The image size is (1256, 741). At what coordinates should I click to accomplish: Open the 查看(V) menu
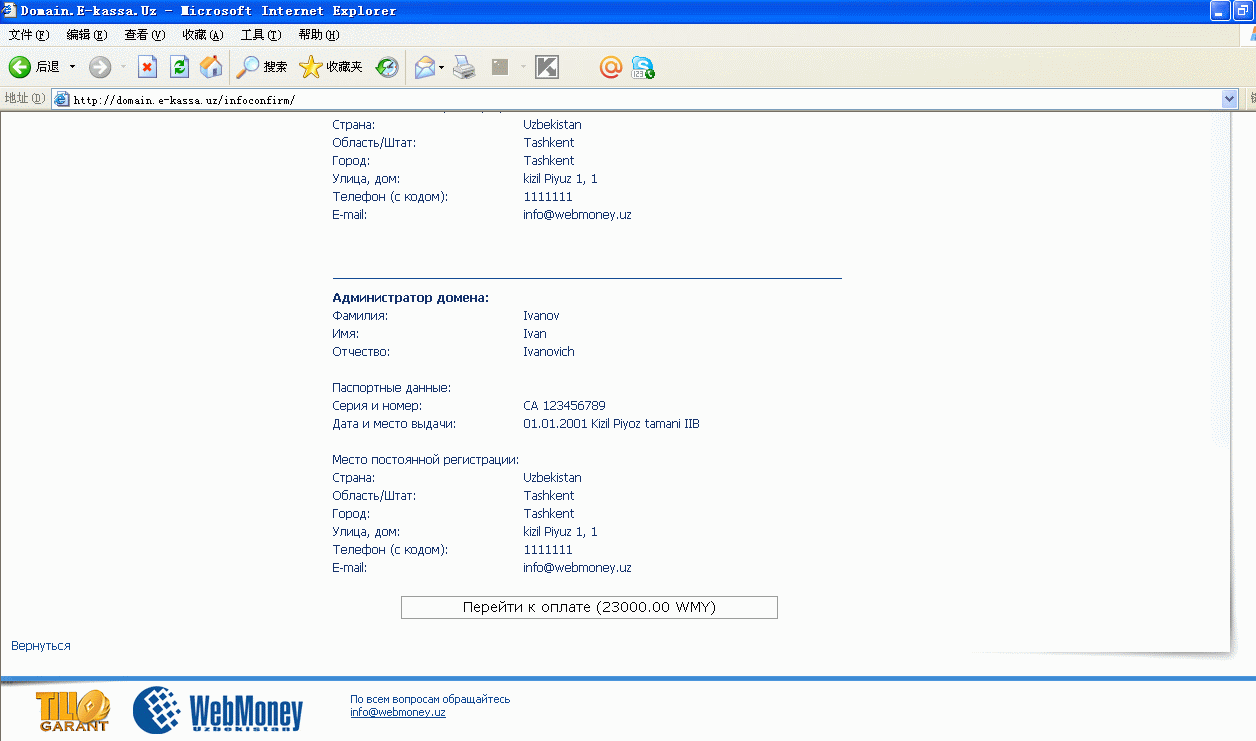click(145, 35)
